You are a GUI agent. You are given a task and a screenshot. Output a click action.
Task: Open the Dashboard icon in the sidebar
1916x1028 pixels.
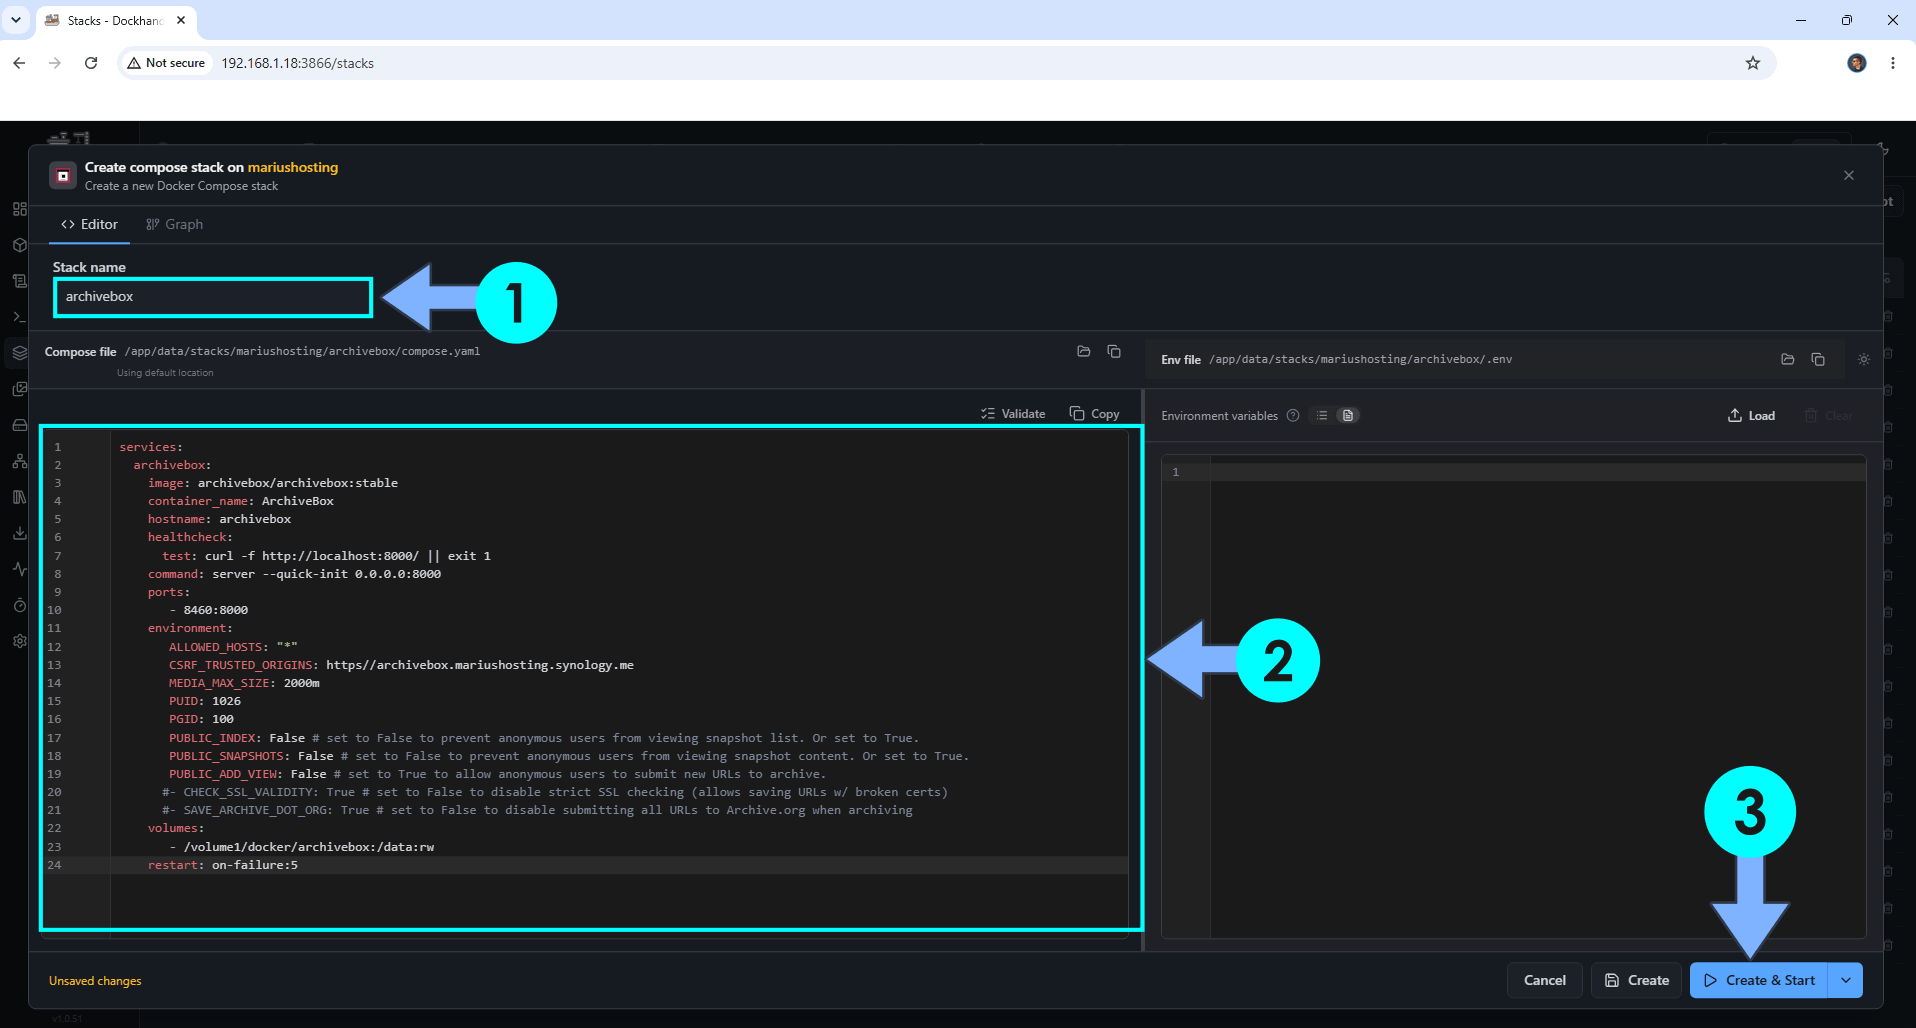click(19, 209)
